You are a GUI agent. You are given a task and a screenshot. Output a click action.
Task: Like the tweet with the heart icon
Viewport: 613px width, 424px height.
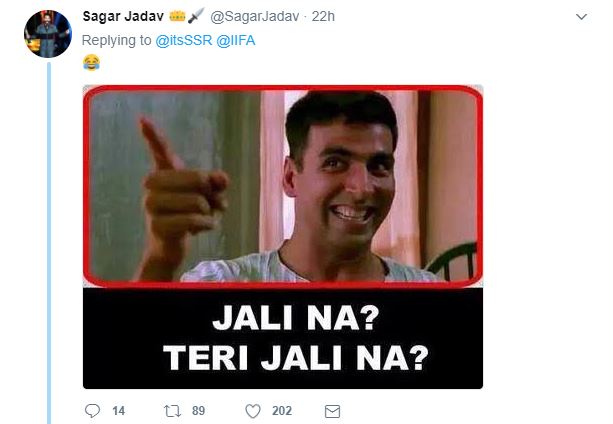253,411
